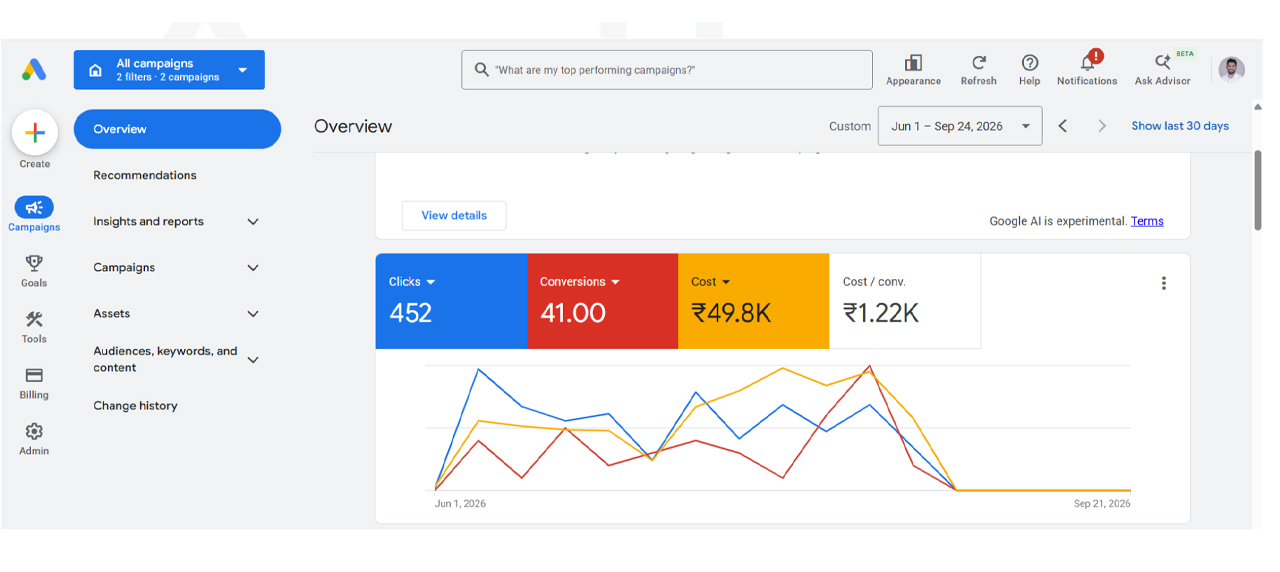Click the Overview page heading
Screen dimensions: 1280x572
pyautogui.click(x=353, y=126)
